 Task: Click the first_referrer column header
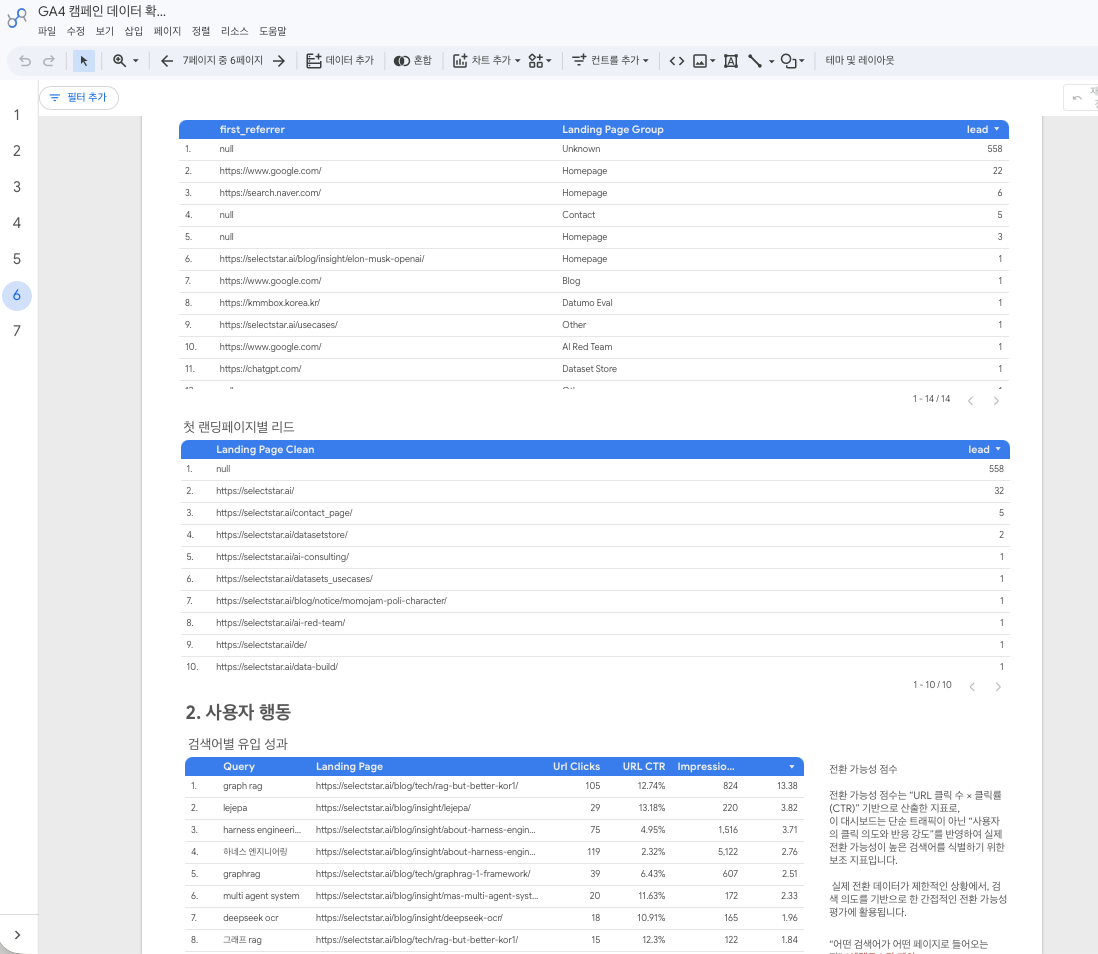pos(252,129)
